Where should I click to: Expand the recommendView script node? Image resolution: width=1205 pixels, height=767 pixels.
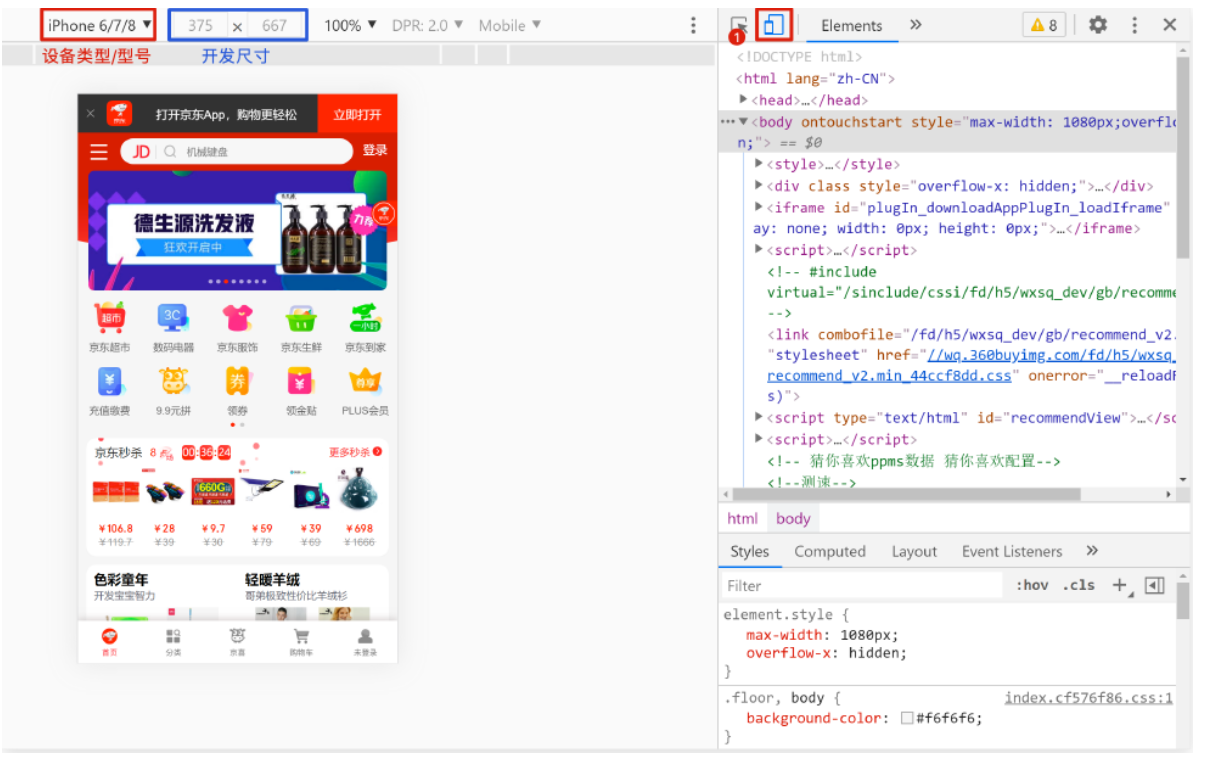point(760,418)
